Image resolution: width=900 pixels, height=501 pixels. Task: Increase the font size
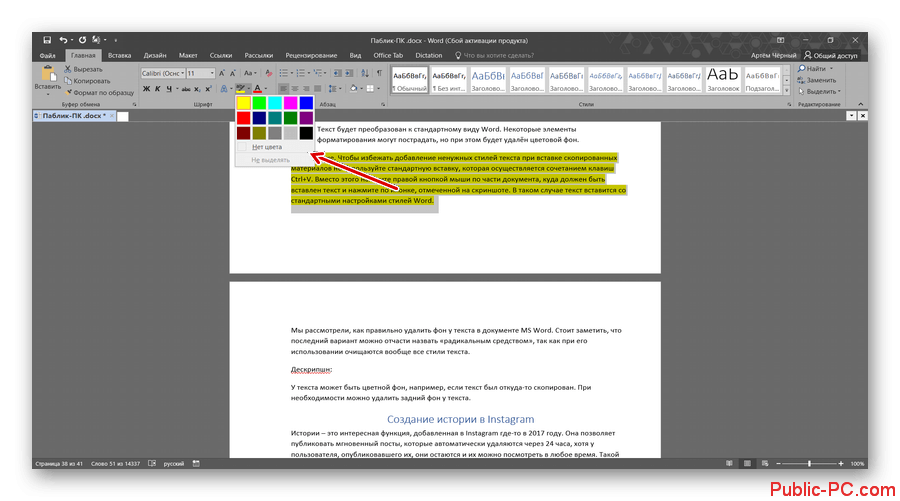222,73
